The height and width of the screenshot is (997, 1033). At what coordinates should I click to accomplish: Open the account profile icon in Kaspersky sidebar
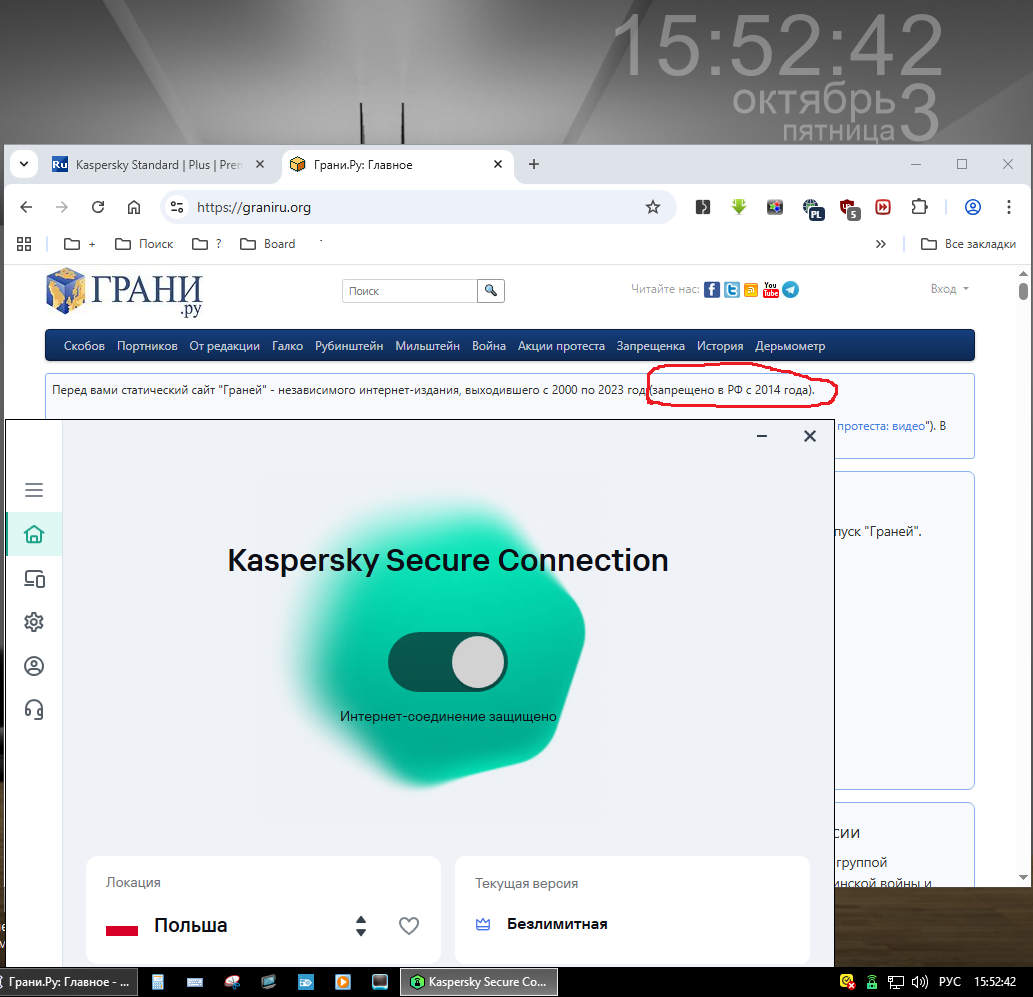(34, 666)
